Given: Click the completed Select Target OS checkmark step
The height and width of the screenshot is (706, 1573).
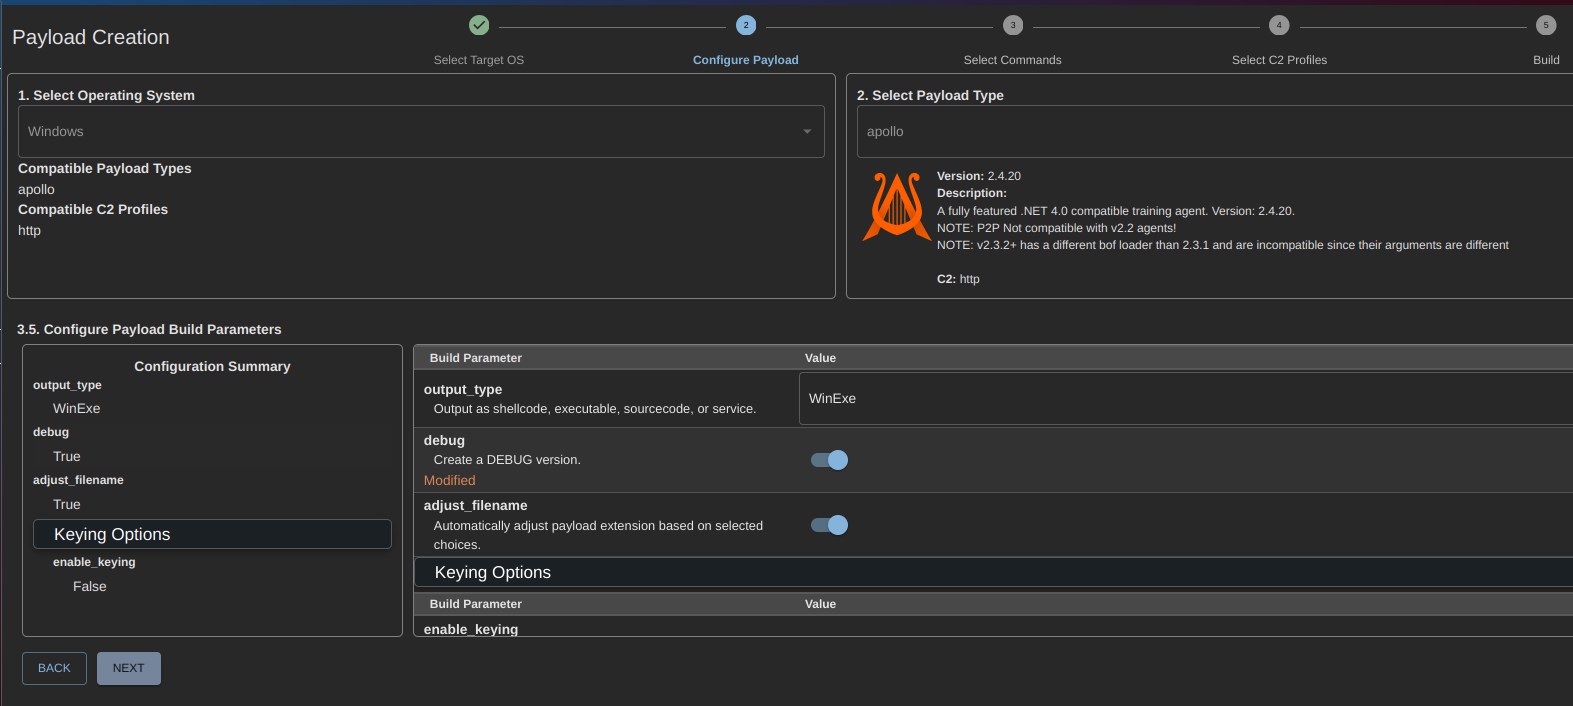Looking at the screenshot, I should (x=479, y=25).
